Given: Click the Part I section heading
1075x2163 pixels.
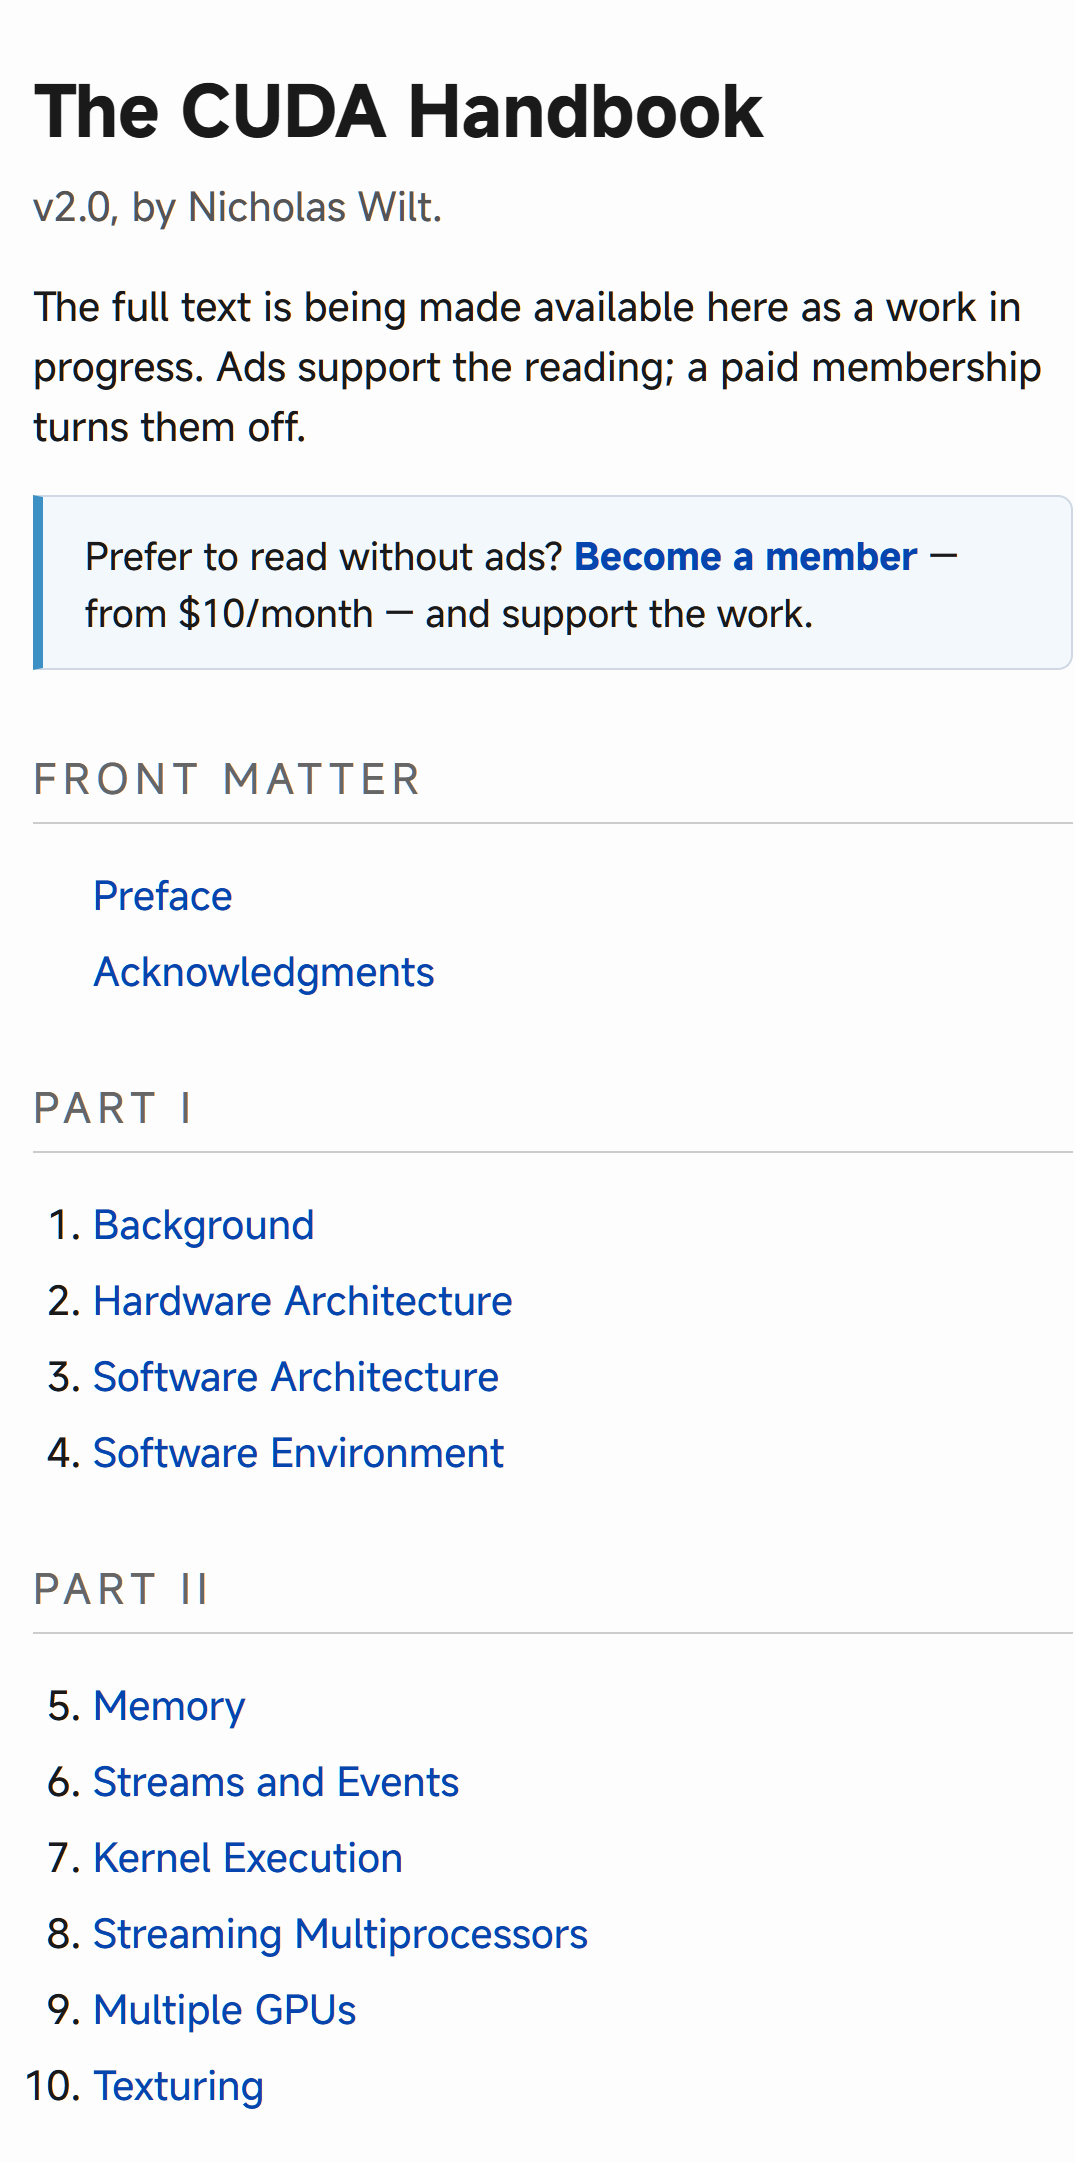Looking at the screenshot, I should click(113, 1109).
